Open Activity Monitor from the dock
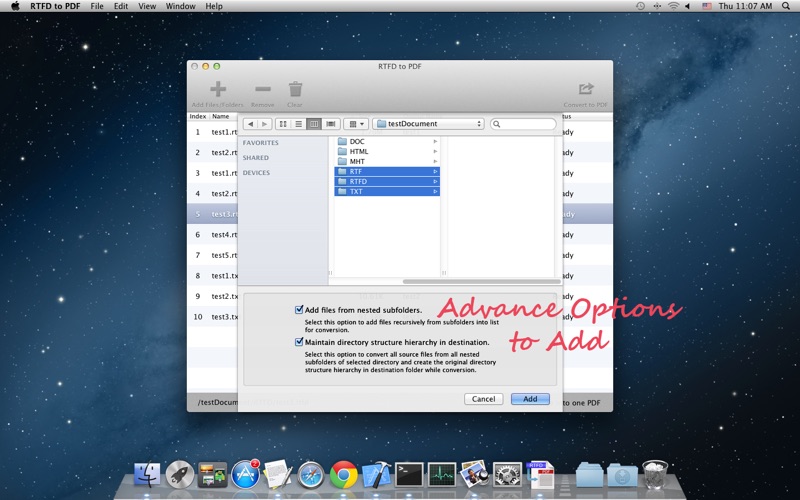The height and width of the screenshot is (500, 800). point(442,475)
